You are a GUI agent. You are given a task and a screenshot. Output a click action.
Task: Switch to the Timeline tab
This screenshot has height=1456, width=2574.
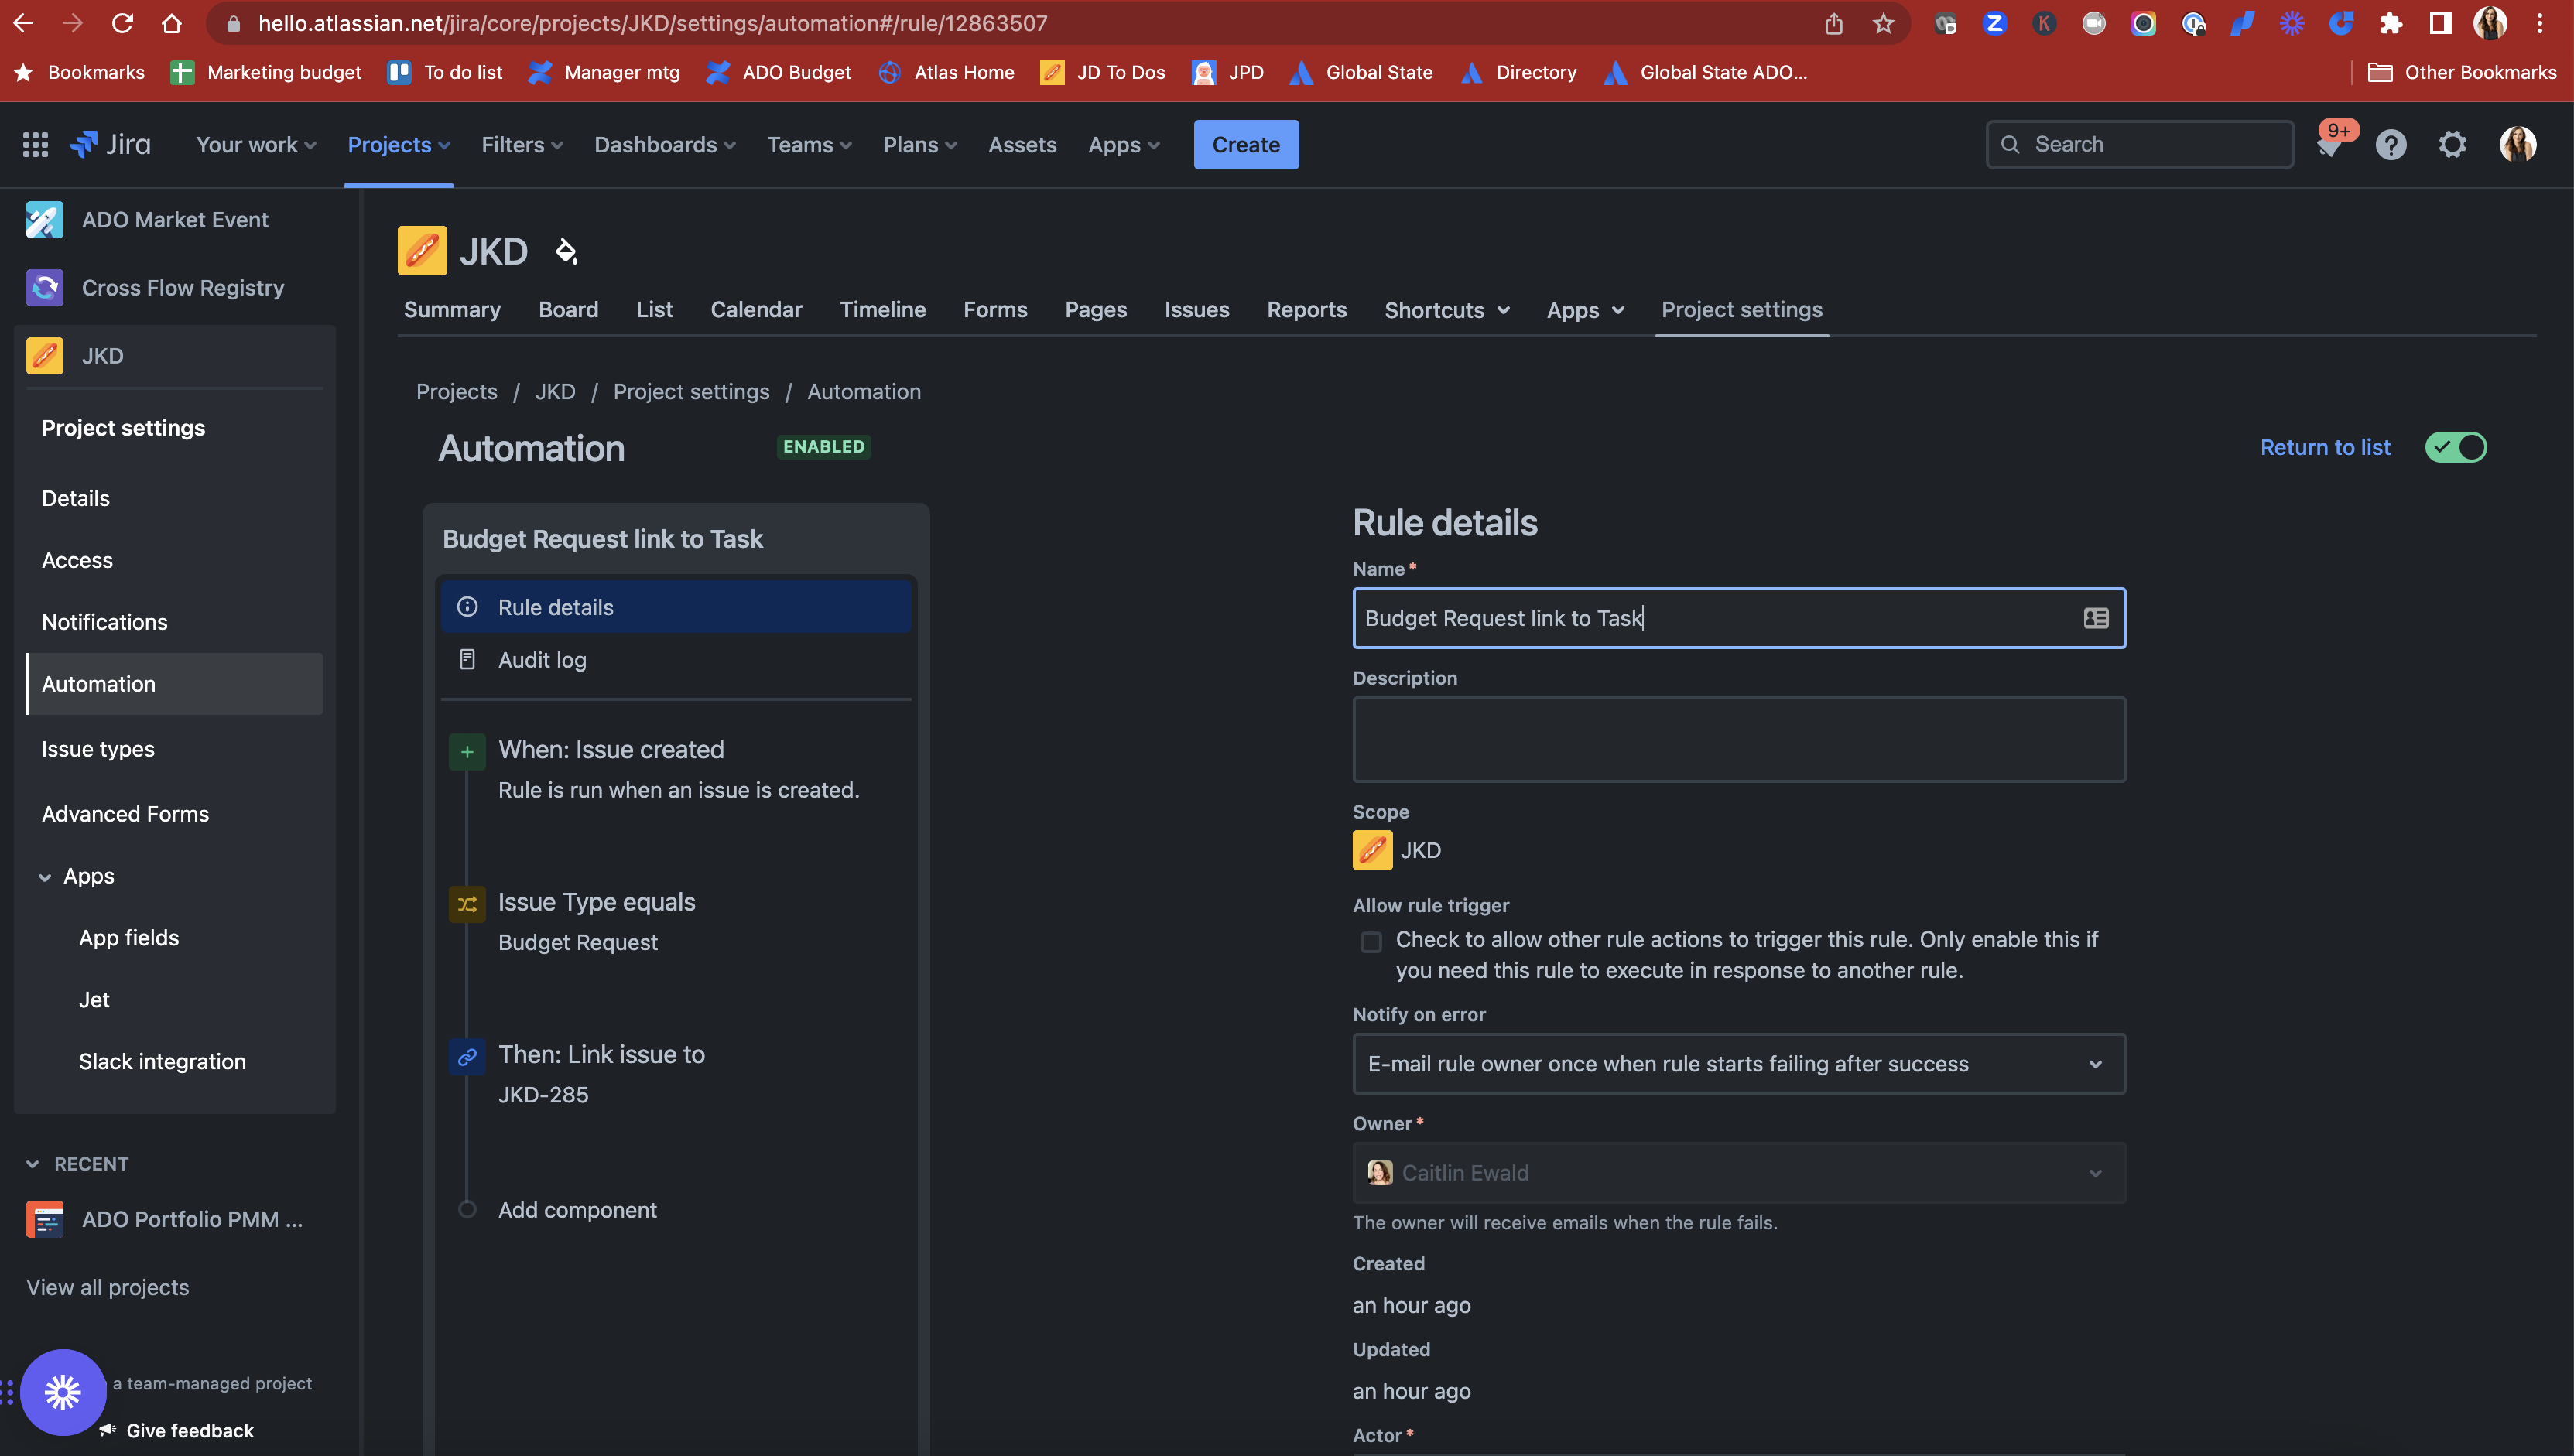pos(883,310)
